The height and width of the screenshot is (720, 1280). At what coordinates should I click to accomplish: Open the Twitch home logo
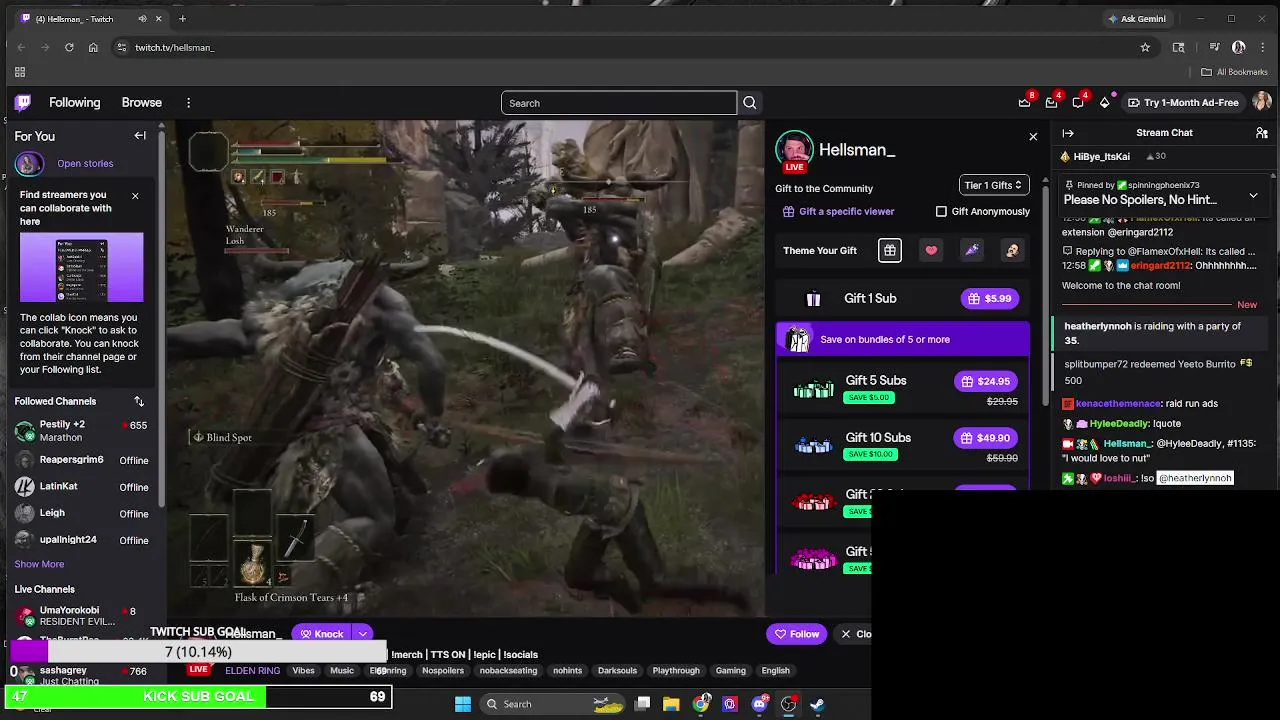(23, 102)
